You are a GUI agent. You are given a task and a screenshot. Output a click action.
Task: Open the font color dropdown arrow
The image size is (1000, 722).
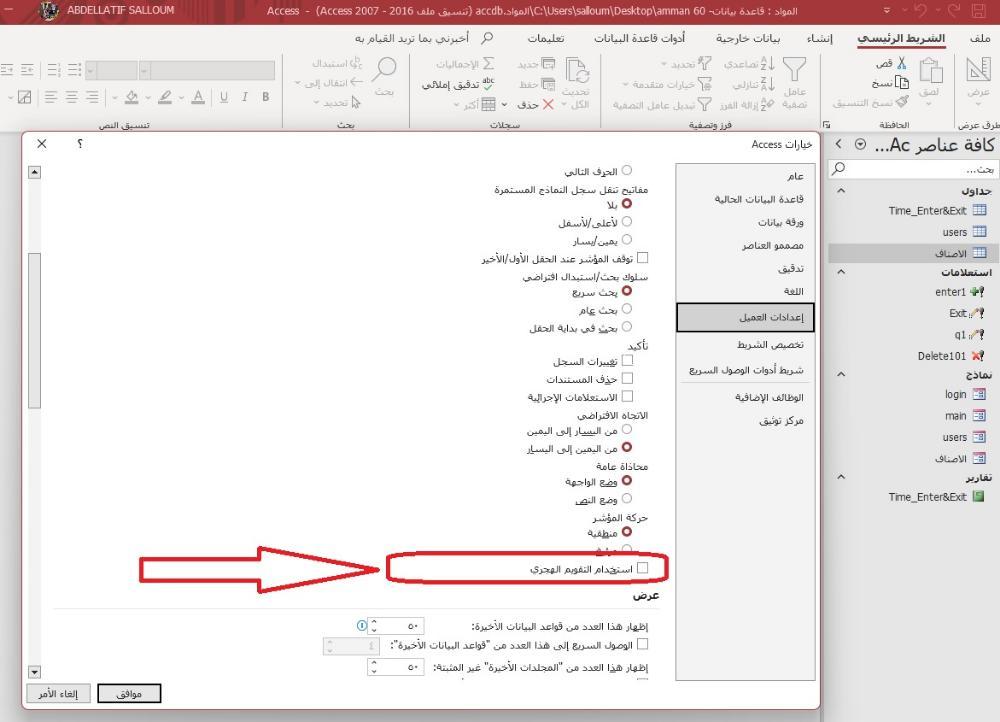pyautogui.click(x=182, y=98)
